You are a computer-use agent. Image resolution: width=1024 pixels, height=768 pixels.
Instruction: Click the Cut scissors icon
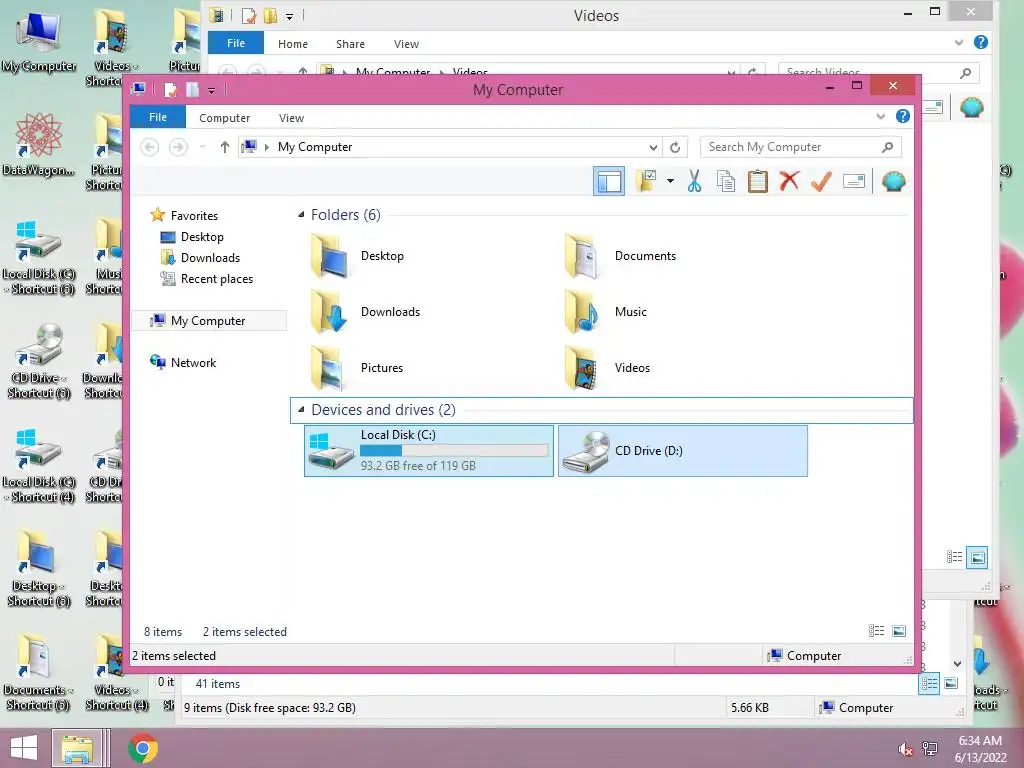[694, 181]
